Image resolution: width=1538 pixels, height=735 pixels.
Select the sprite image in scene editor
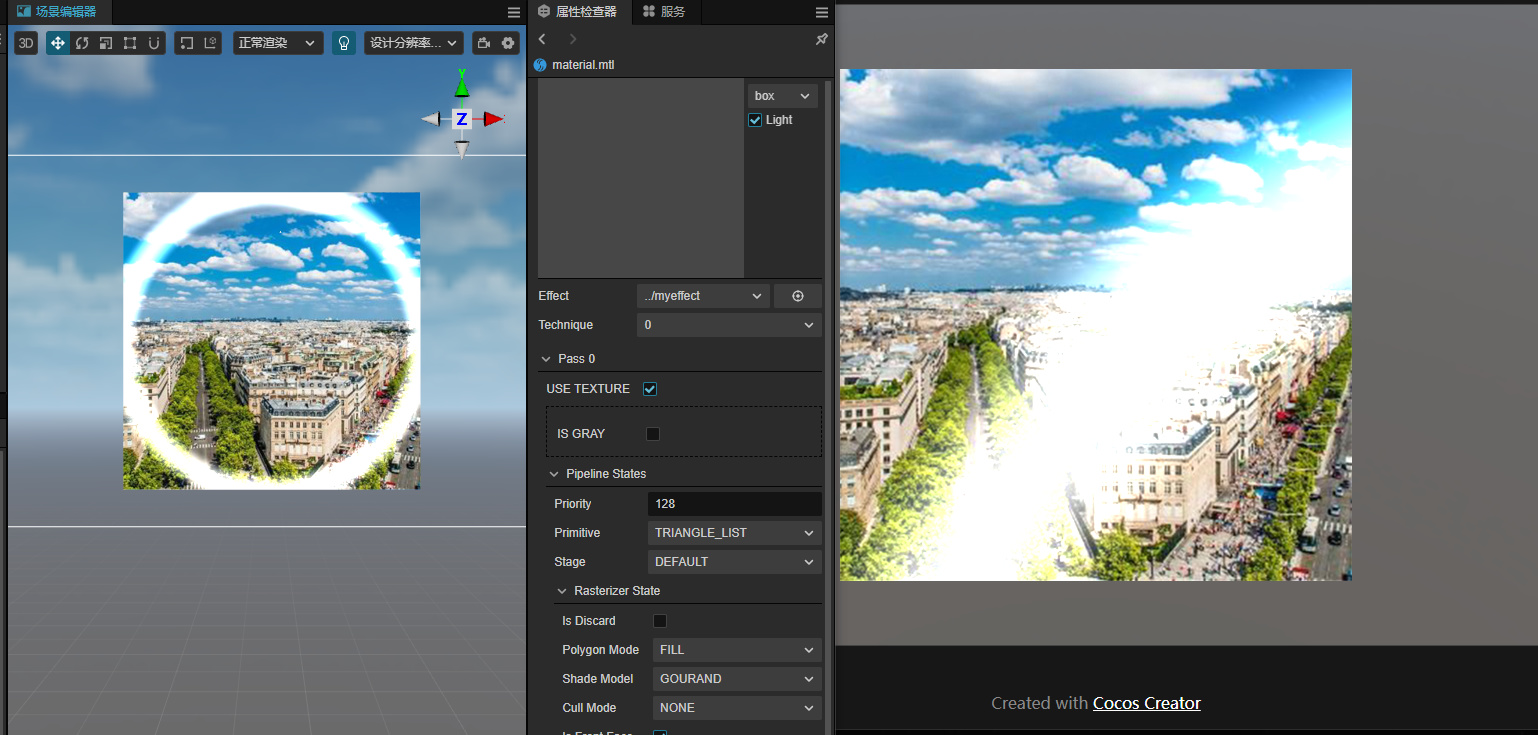(x=271, y=340)
